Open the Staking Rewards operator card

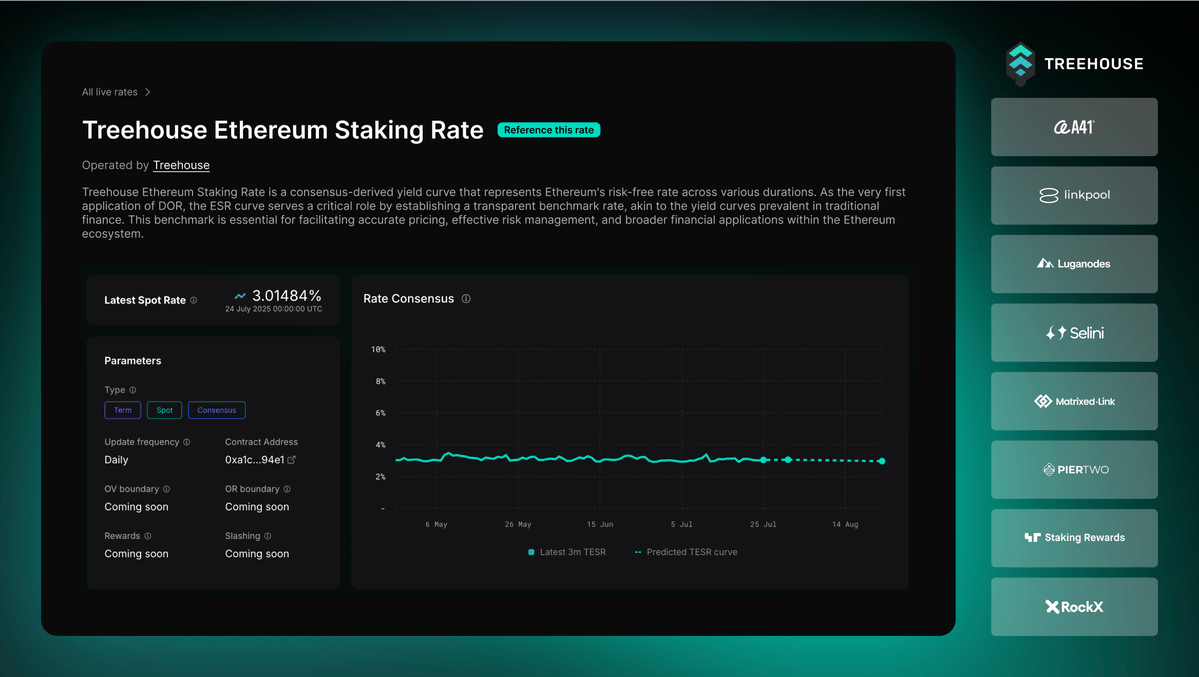(1074, 538)
